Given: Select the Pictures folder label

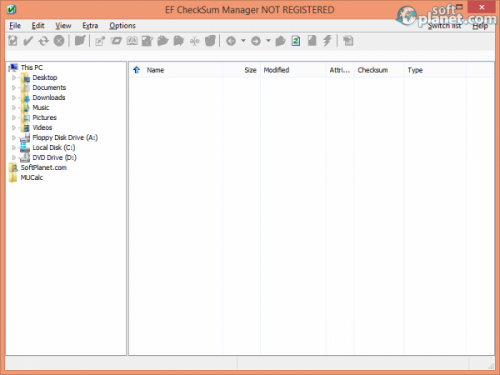Looking at the screenshot, I should pos(44,118).
